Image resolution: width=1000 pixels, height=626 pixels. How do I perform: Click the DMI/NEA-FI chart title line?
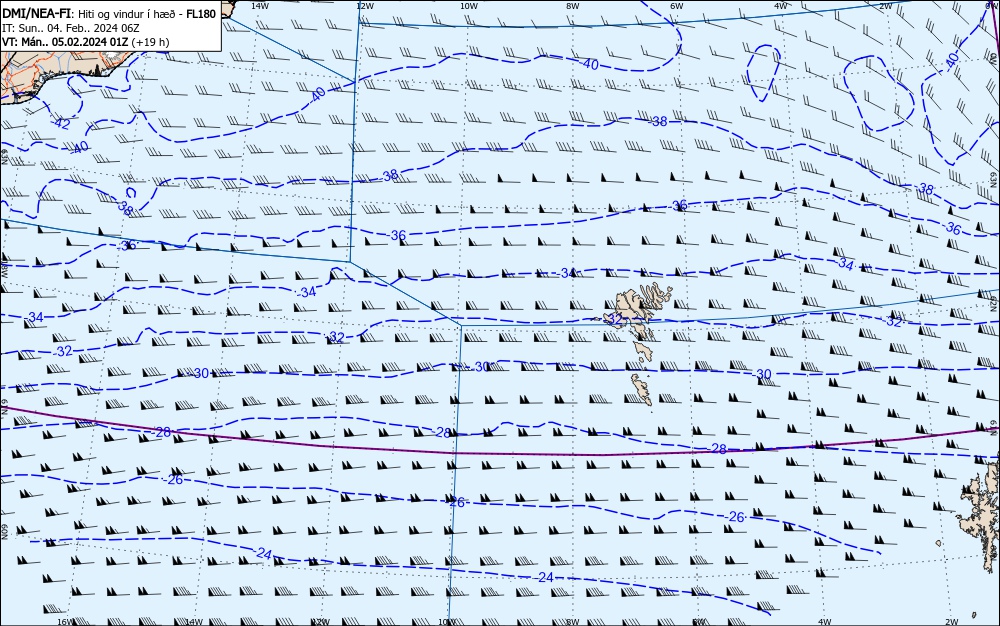pos(109,14)
